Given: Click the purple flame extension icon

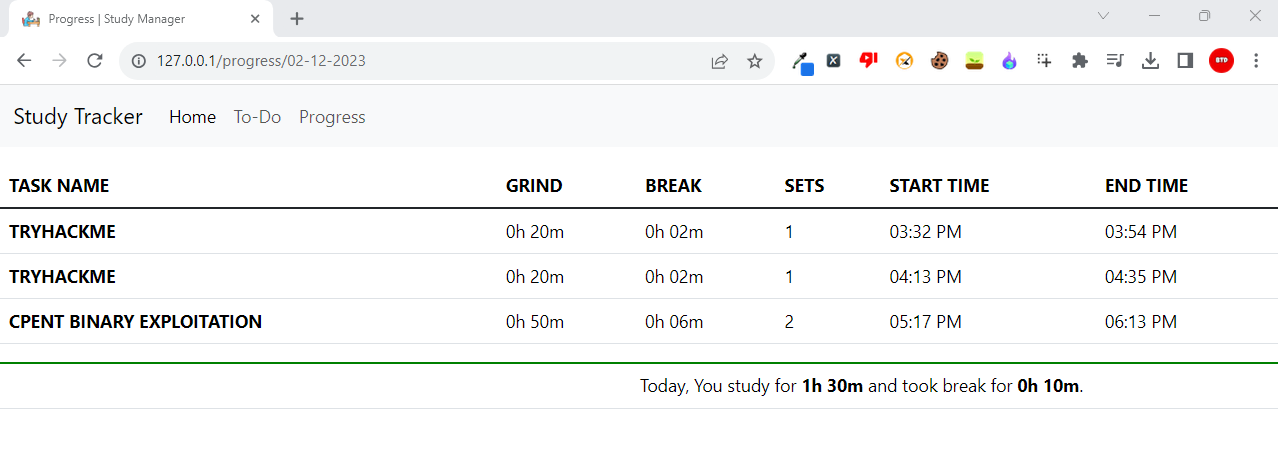Looking at the screenshot, I should (x=1009, y=61).
